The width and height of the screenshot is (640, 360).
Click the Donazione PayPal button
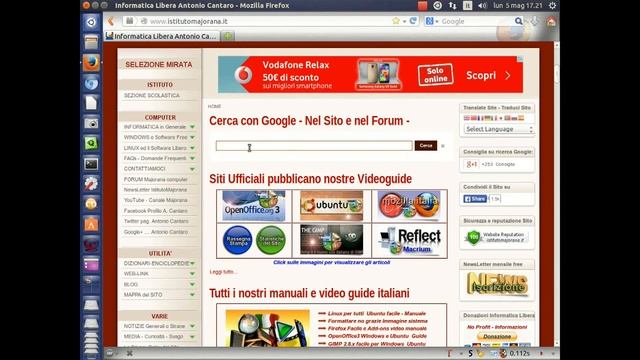coord(497,337)
